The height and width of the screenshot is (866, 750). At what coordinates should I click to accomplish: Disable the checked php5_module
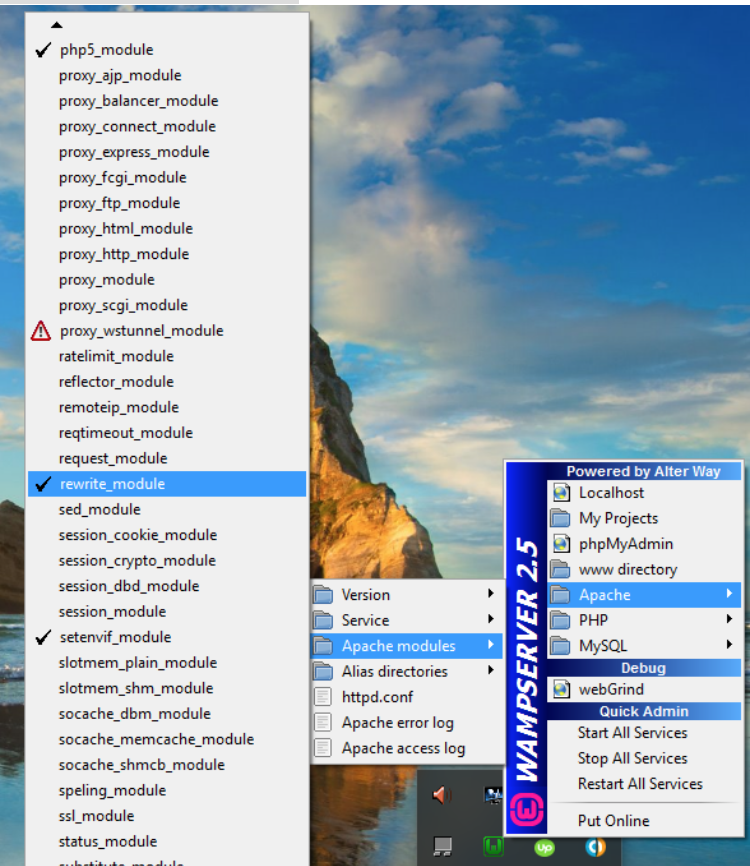coord(167,50)
